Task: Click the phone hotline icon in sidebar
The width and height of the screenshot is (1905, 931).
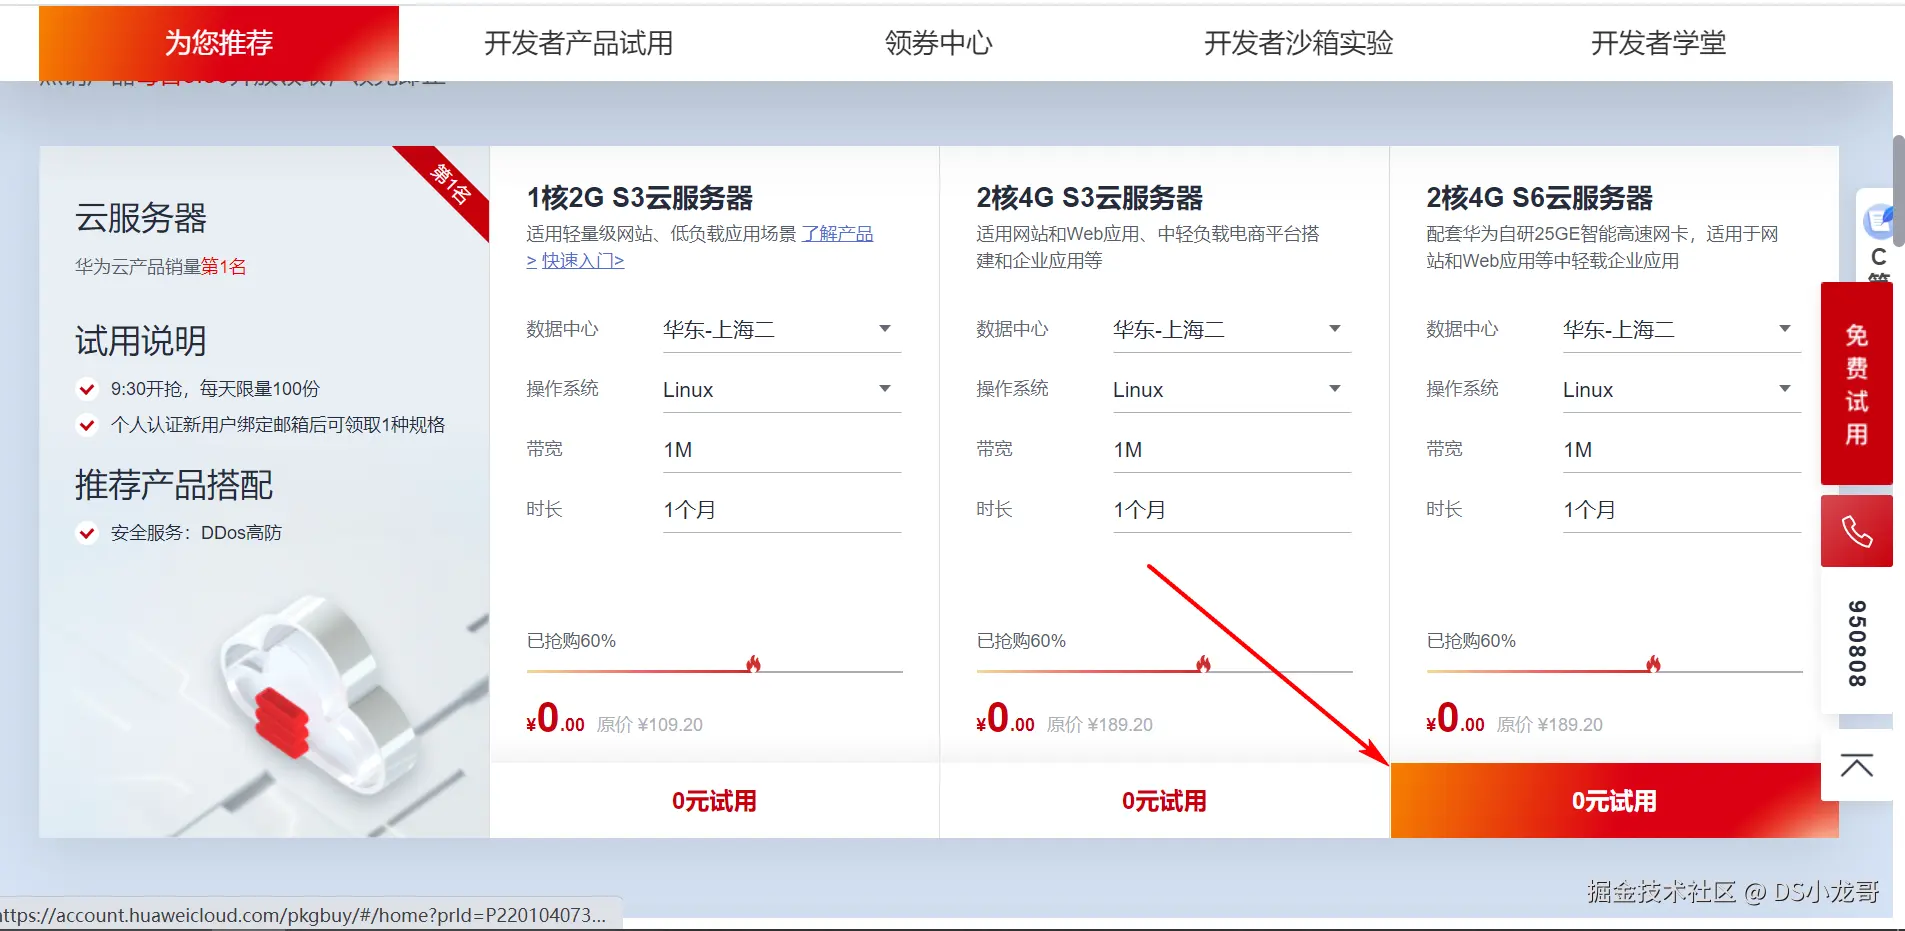Action: point(1857,531)
